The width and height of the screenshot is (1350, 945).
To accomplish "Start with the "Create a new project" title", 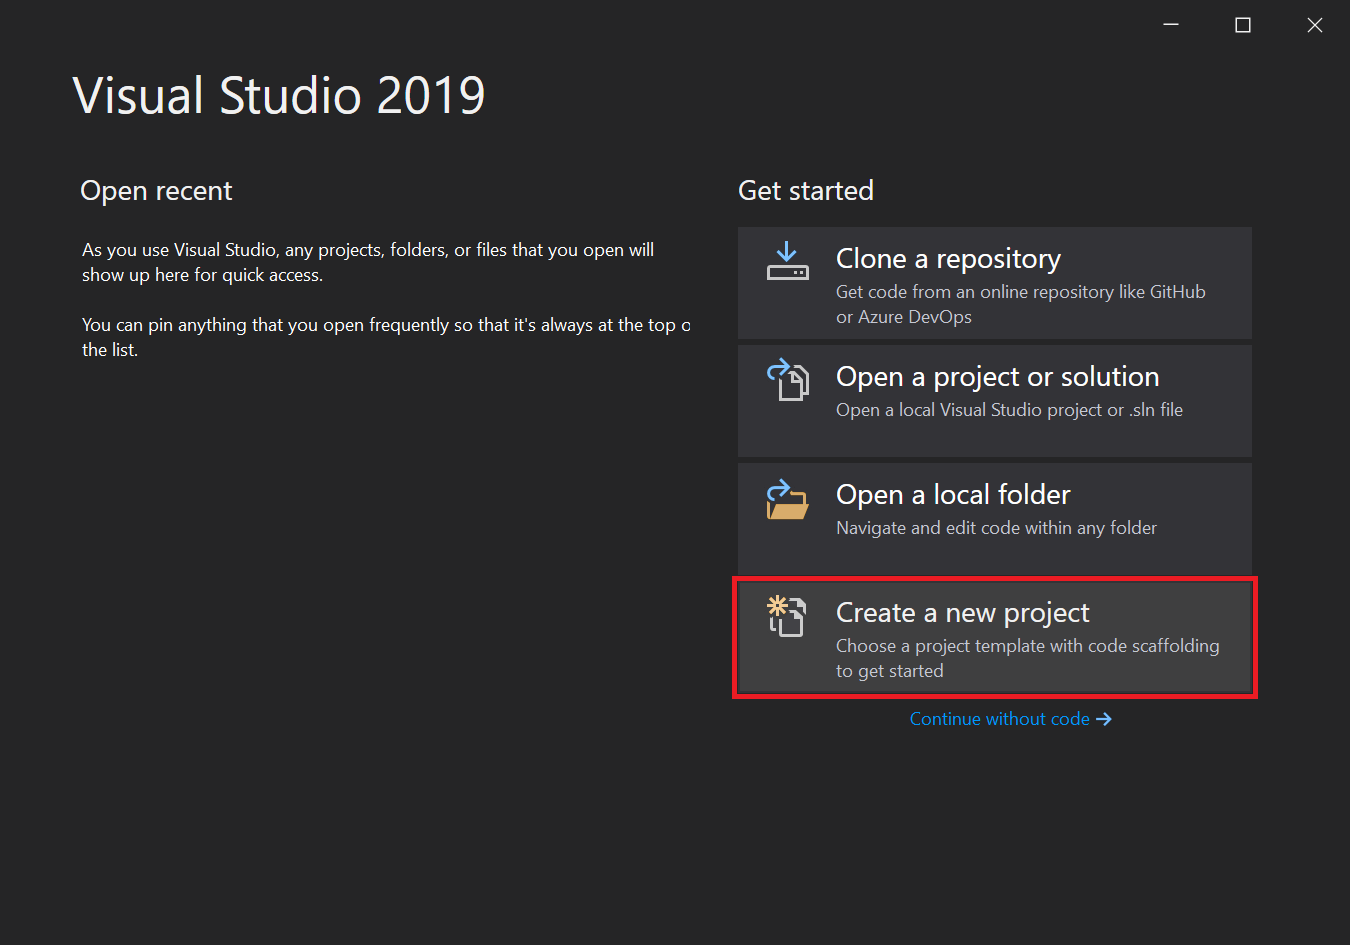I will point(962,613).
